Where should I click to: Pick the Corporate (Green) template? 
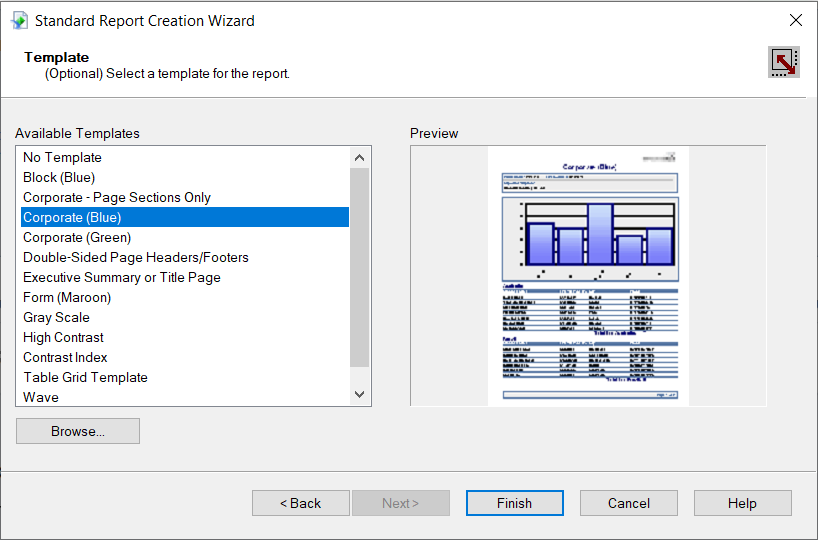point(77,237)
